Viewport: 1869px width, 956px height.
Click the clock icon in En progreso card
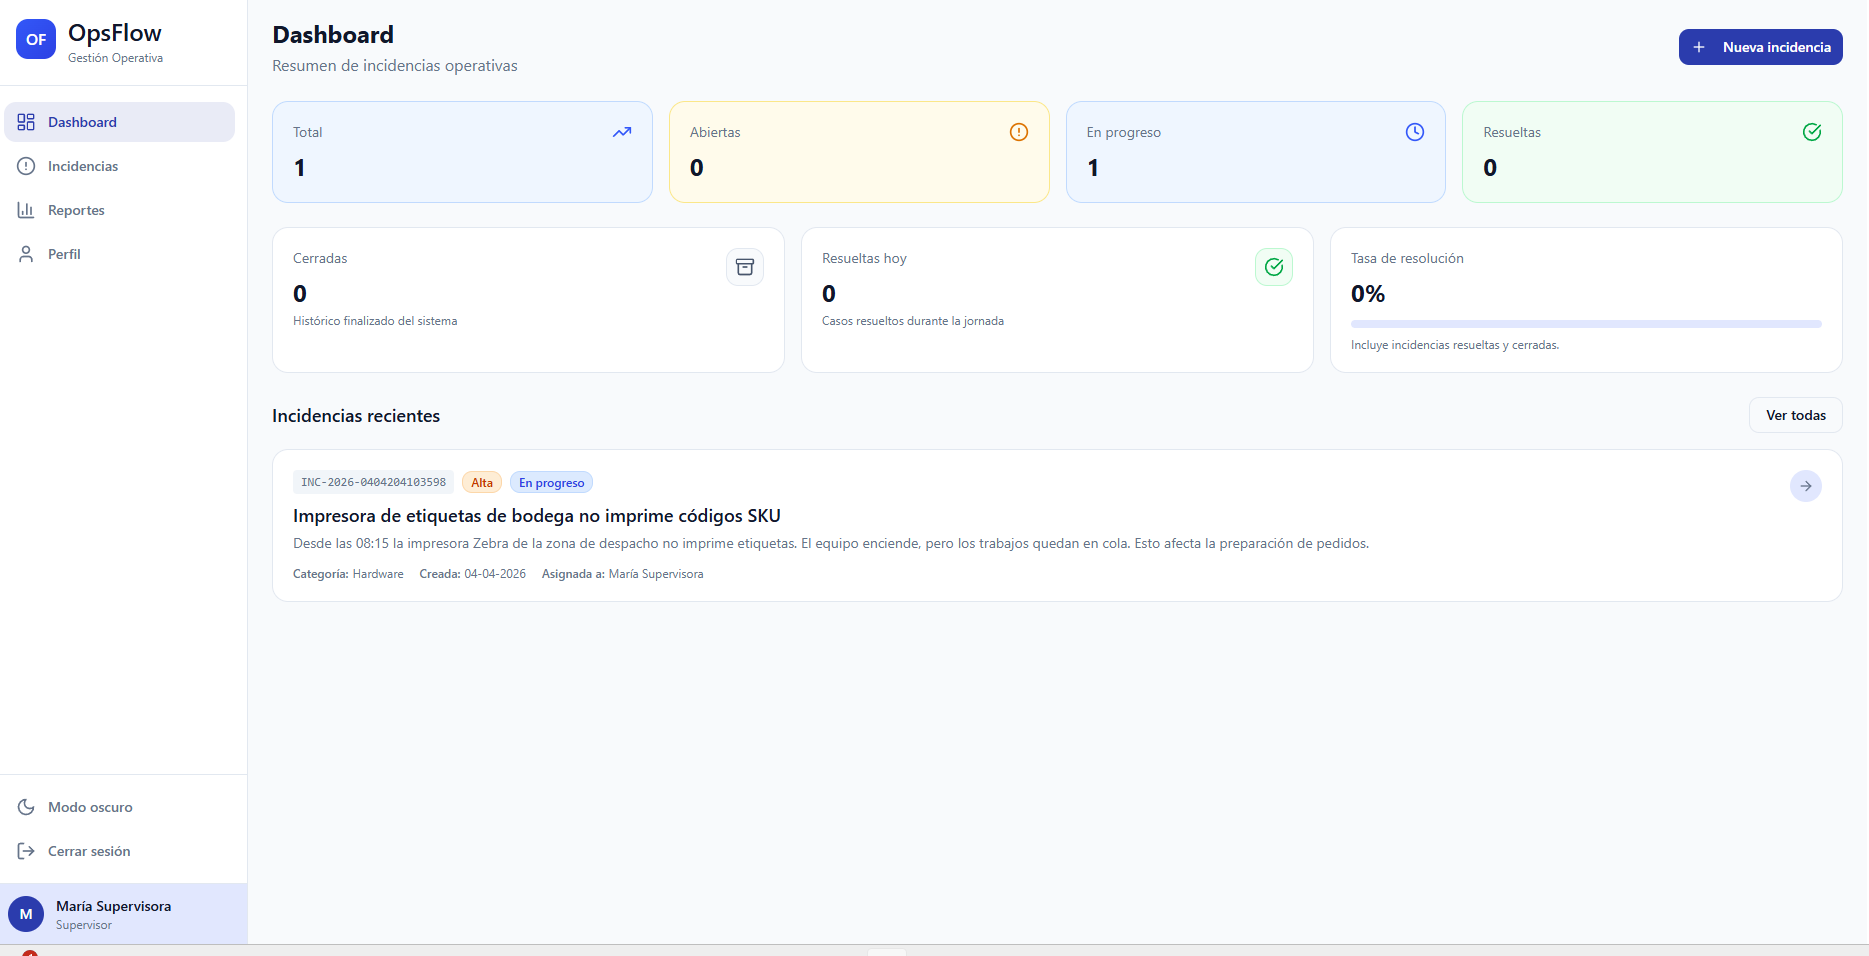click(1415, 132)
